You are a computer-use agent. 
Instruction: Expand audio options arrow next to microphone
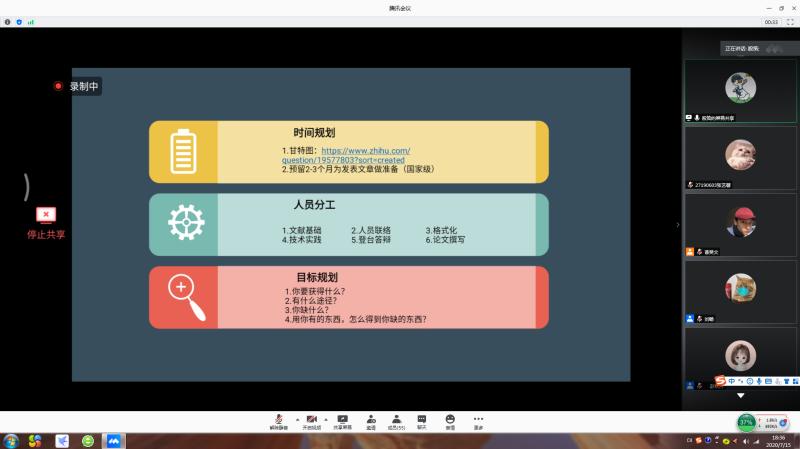295,418
